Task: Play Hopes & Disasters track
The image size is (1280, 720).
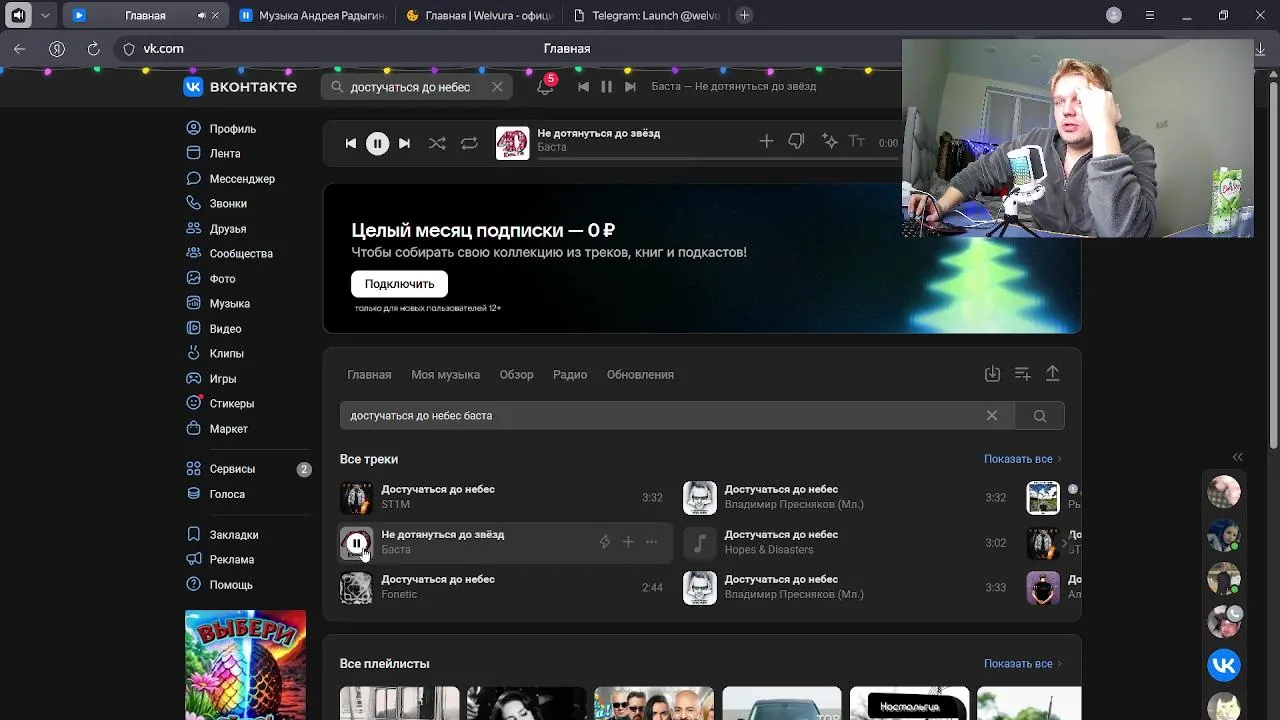Action: (x=700, y=543)
